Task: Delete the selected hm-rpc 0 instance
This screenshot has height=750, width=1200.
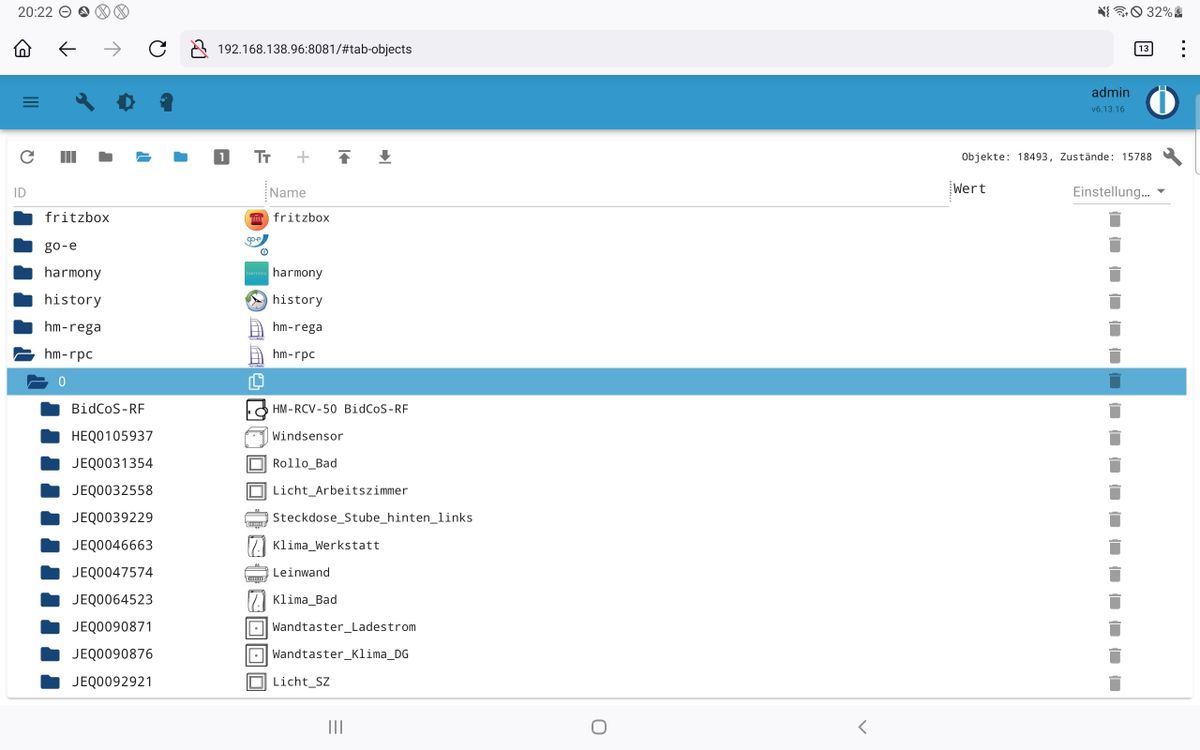Action: pos(1115,380)
